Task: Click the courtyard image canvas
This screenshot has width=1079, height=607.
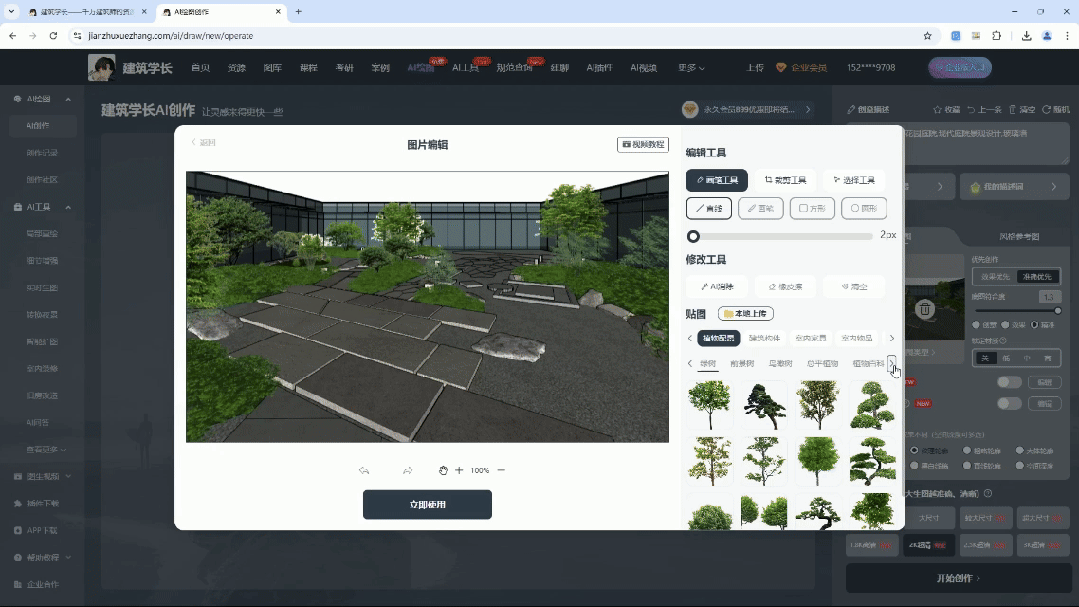Action: [427, 307]
